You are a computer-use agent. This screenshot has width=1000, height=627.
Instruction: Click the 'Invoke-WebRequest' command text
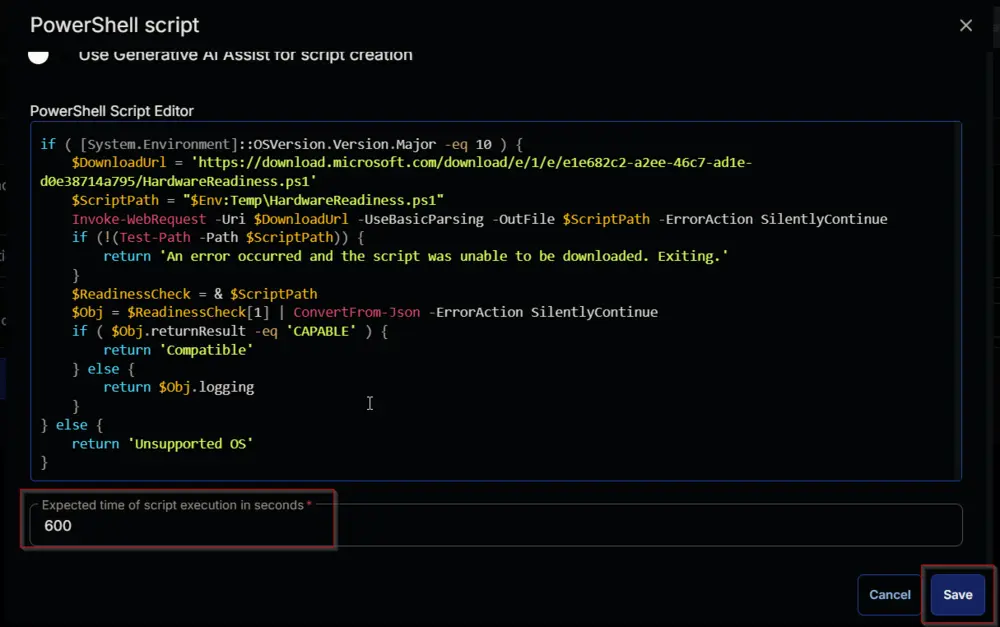click(139, 219)
